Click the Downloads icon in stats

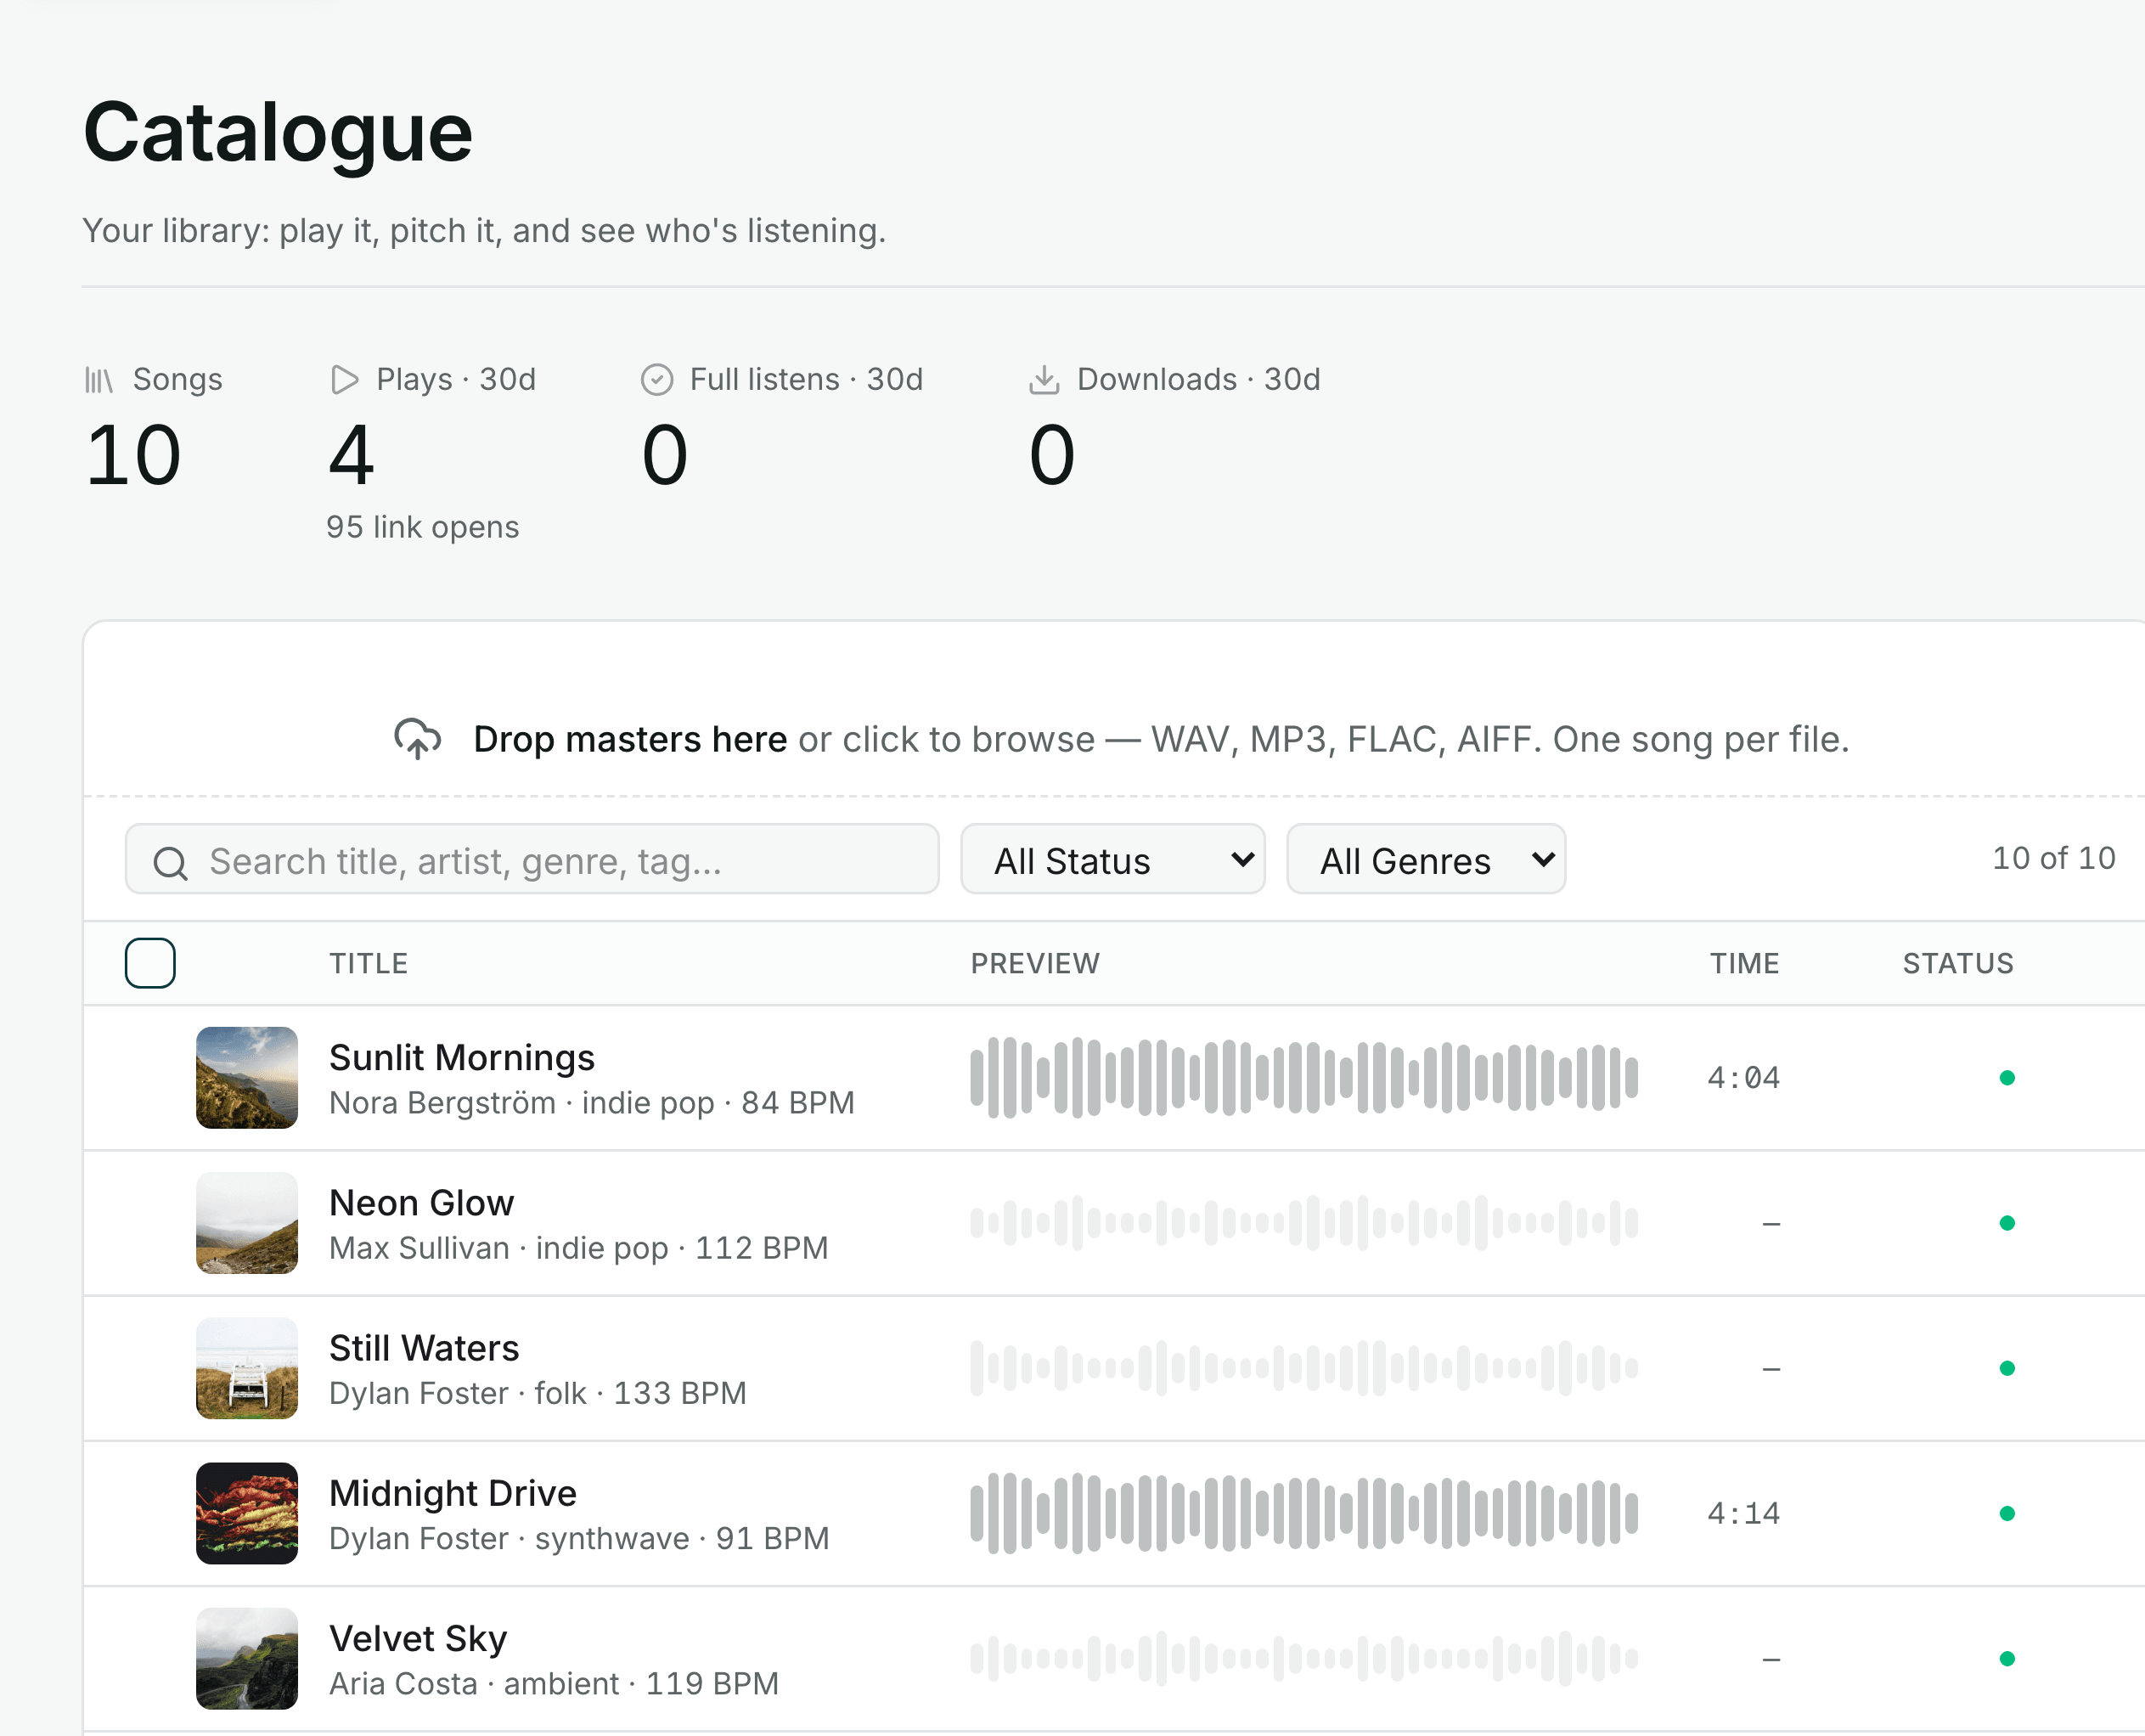[1044, 380]
